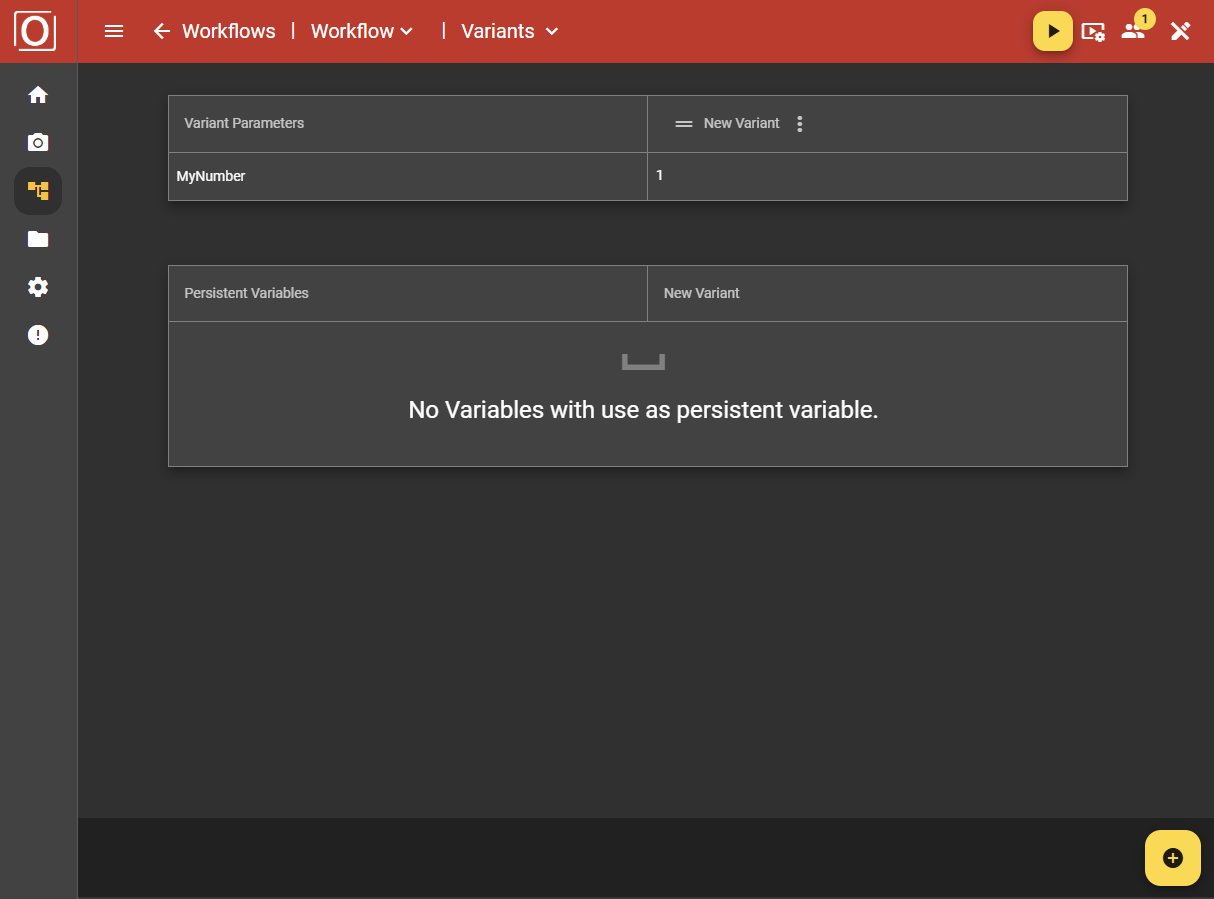Add a new variant with the plus button

tap(1172, 857)
